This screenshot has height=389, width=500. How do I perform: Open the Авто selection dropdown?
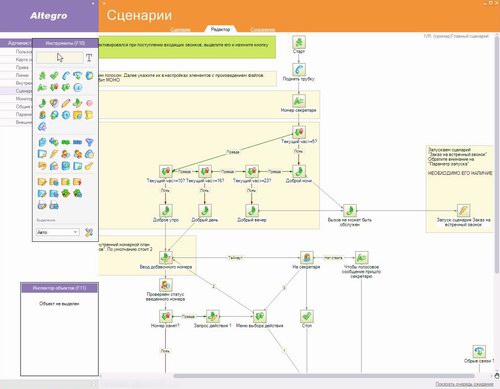click(58, 232)
